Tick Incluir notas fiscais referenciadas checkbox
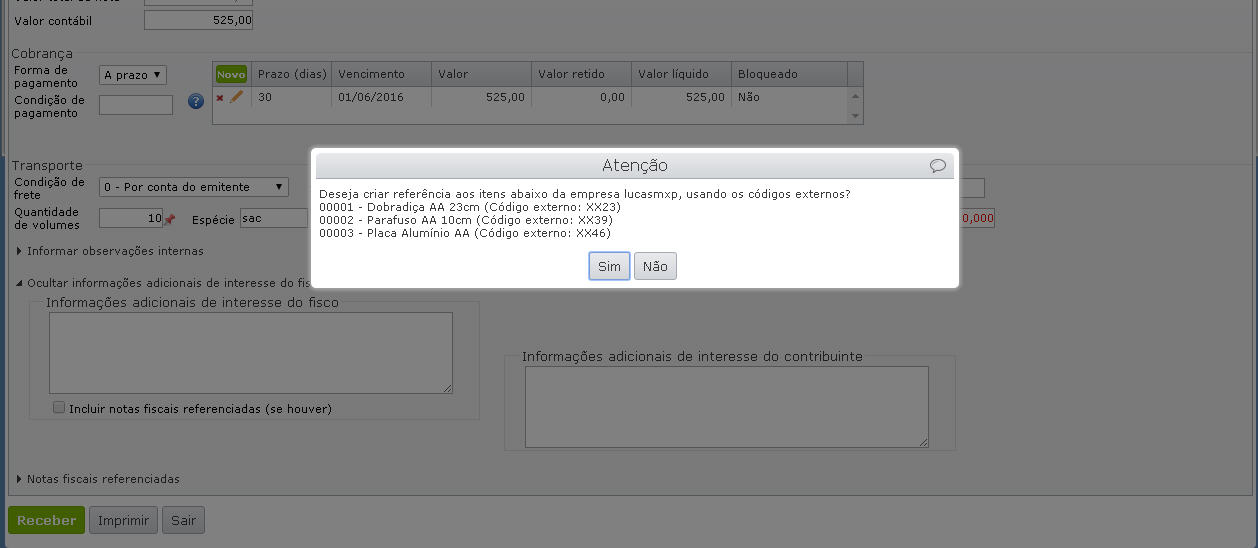The image size is (1258, 548). click(x=59, y=408)
